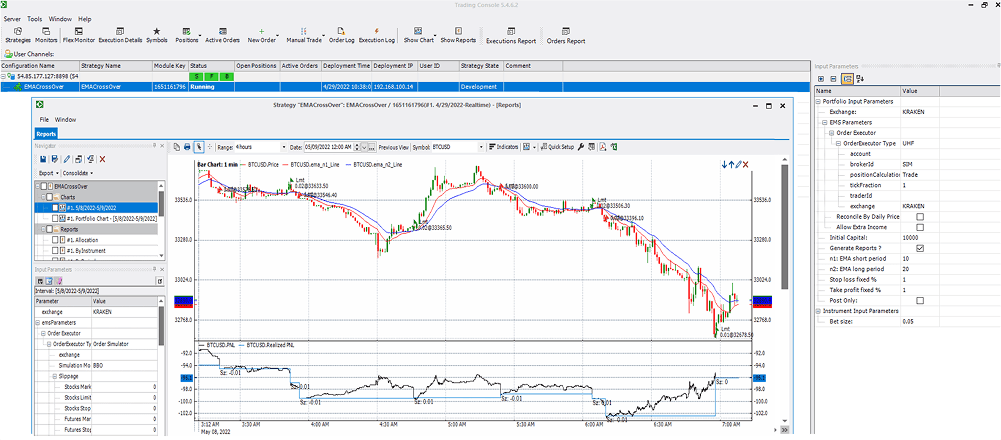Open the Order Log
Screen dimensions: 1001x440
coord(341,35)
